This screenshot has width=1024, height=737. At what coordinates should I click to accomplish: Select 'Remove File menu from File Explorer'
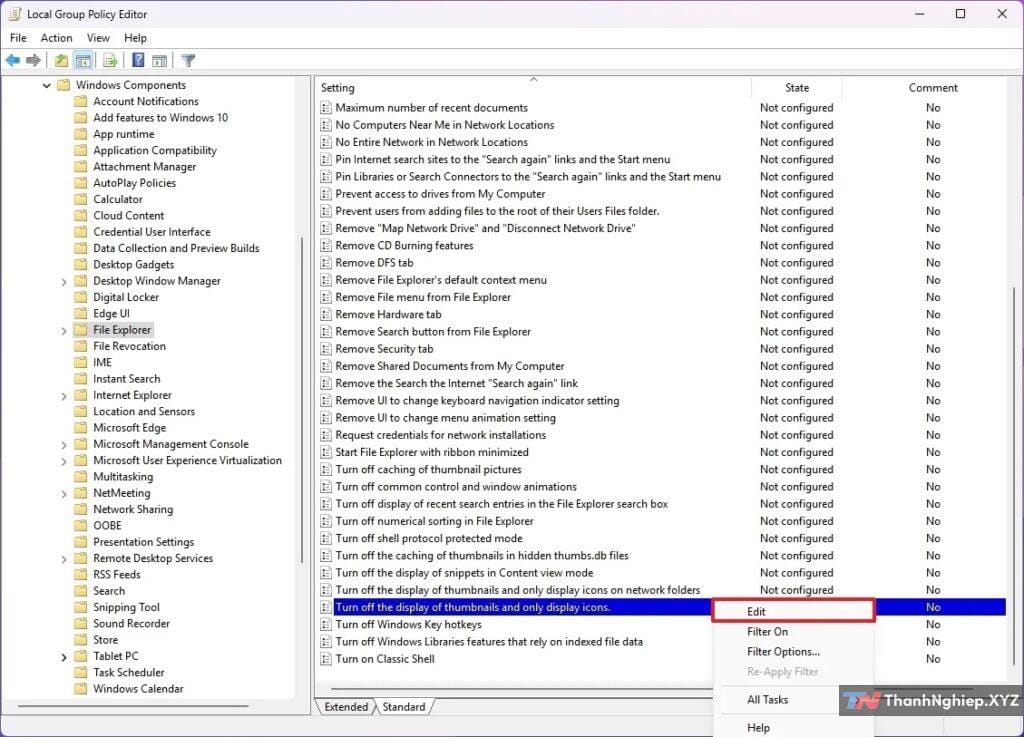tap(423, 297)
